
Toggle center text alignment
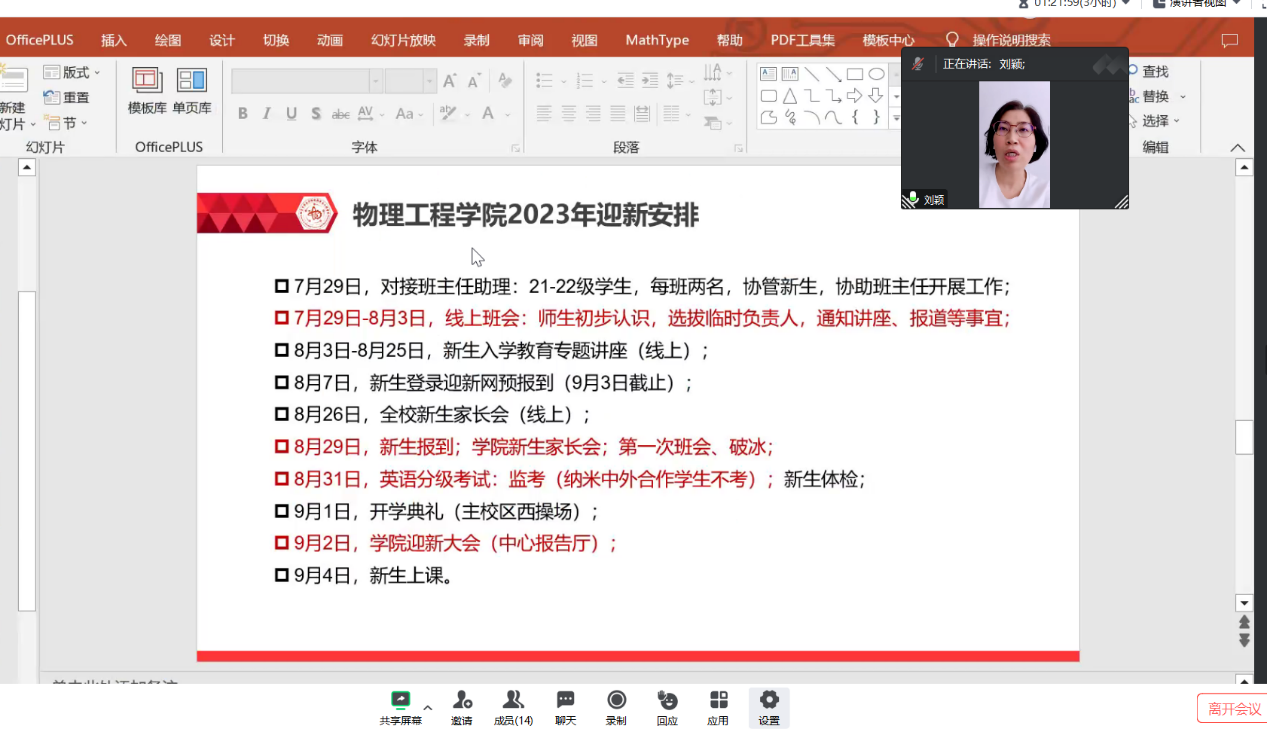569,114
